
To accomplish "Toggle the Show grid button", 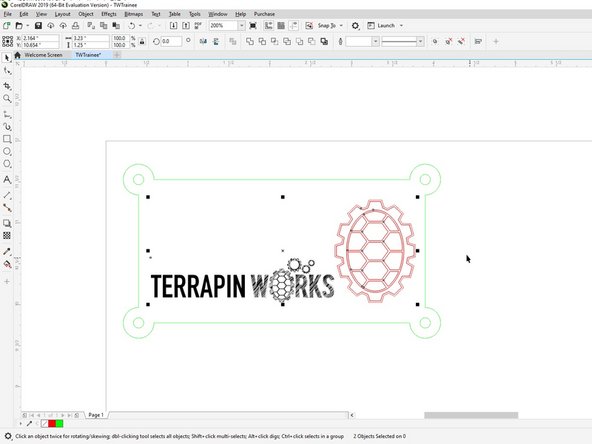I will click(x=281, y=26).
